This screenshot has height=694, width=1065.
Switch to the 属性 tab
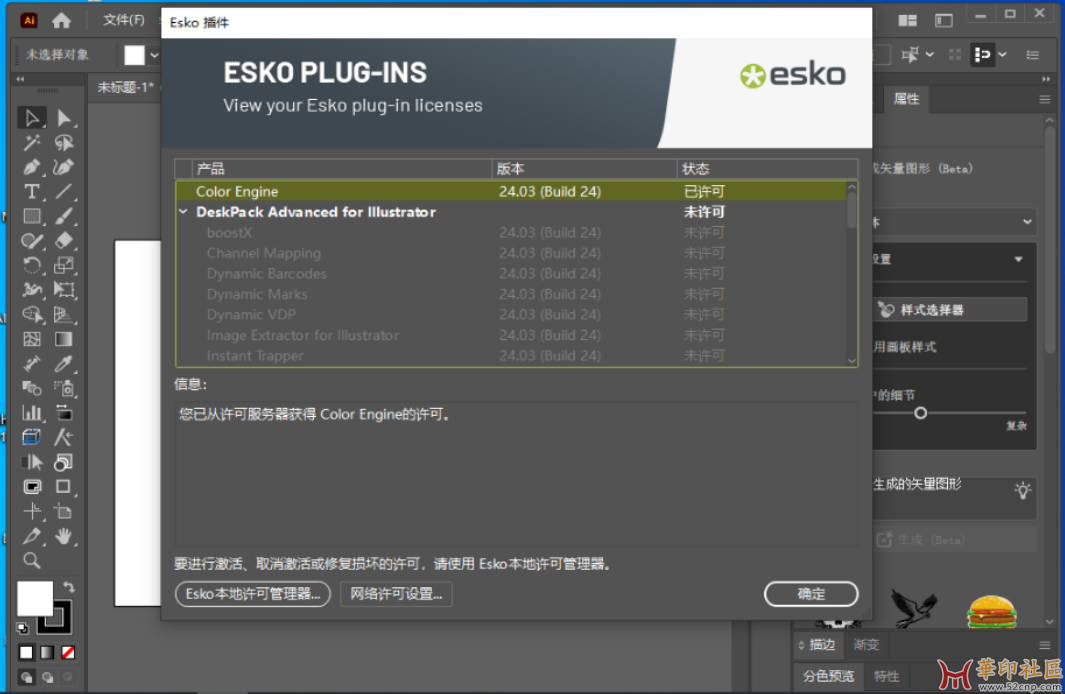906,99
